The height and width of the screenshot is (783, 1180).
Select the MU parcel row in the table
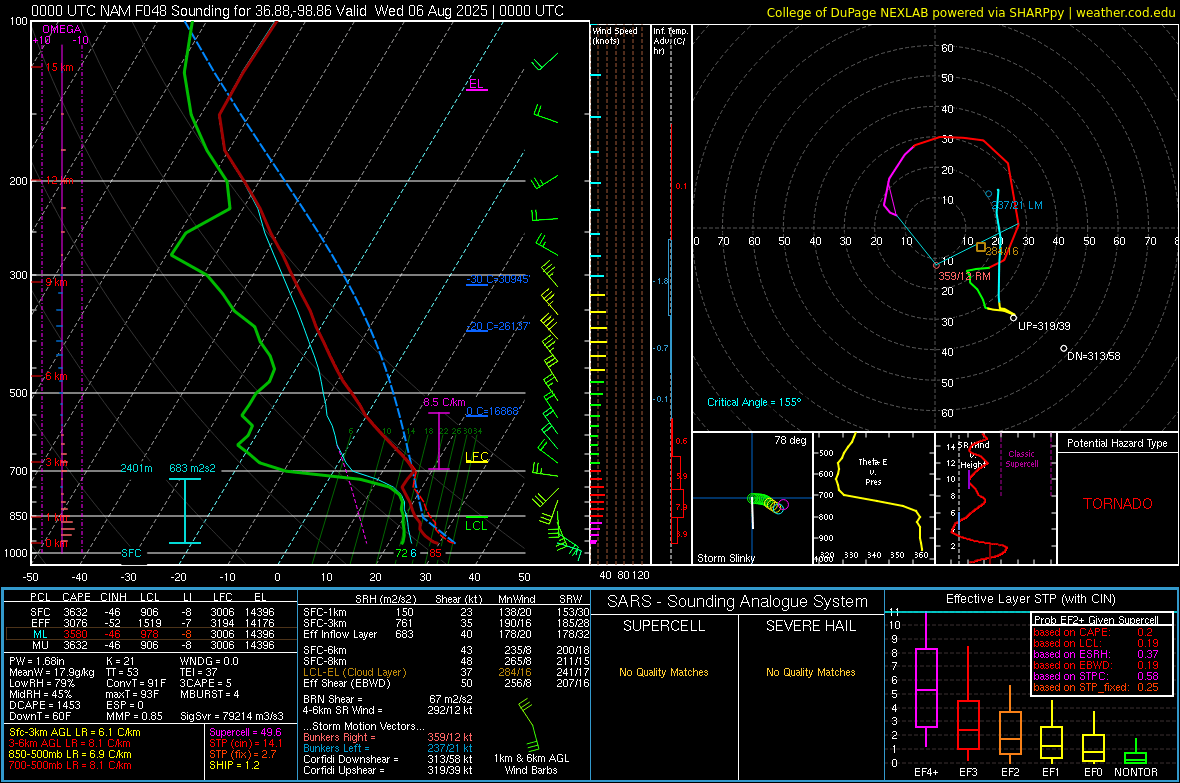point(152,644)
